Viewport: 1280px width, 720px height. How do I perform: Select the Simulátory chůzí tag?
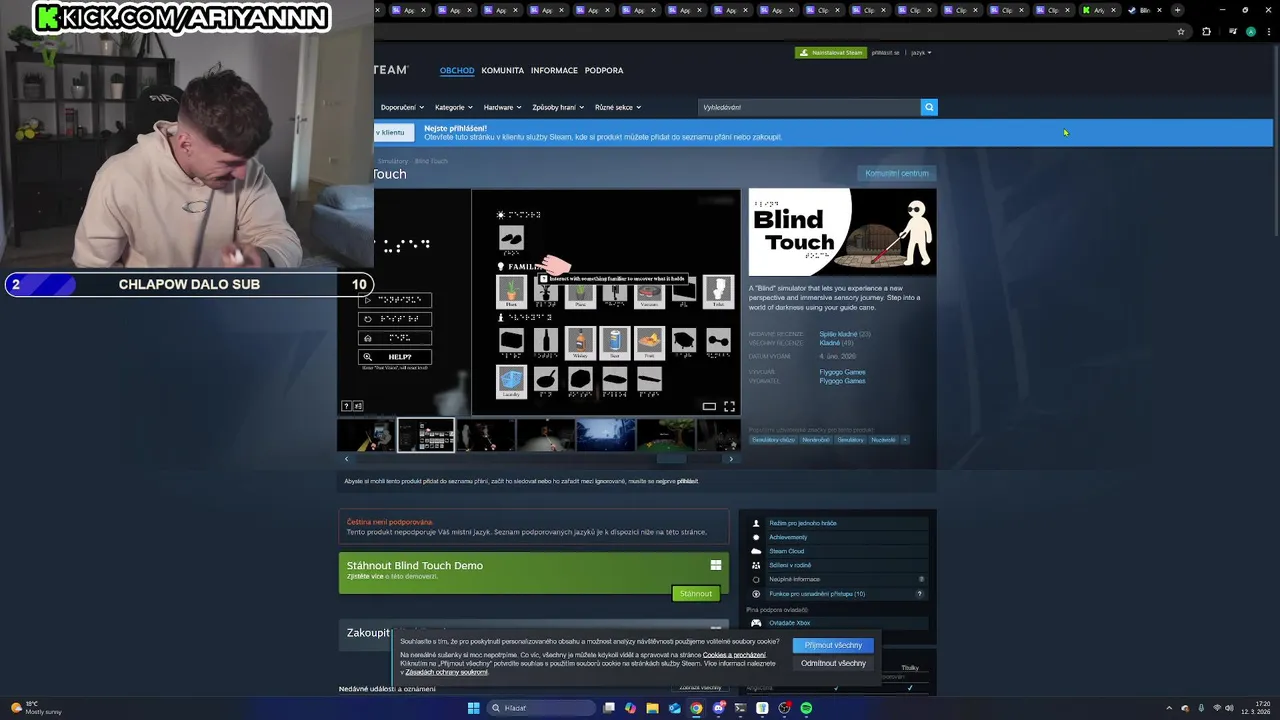(x=773, y=440)
